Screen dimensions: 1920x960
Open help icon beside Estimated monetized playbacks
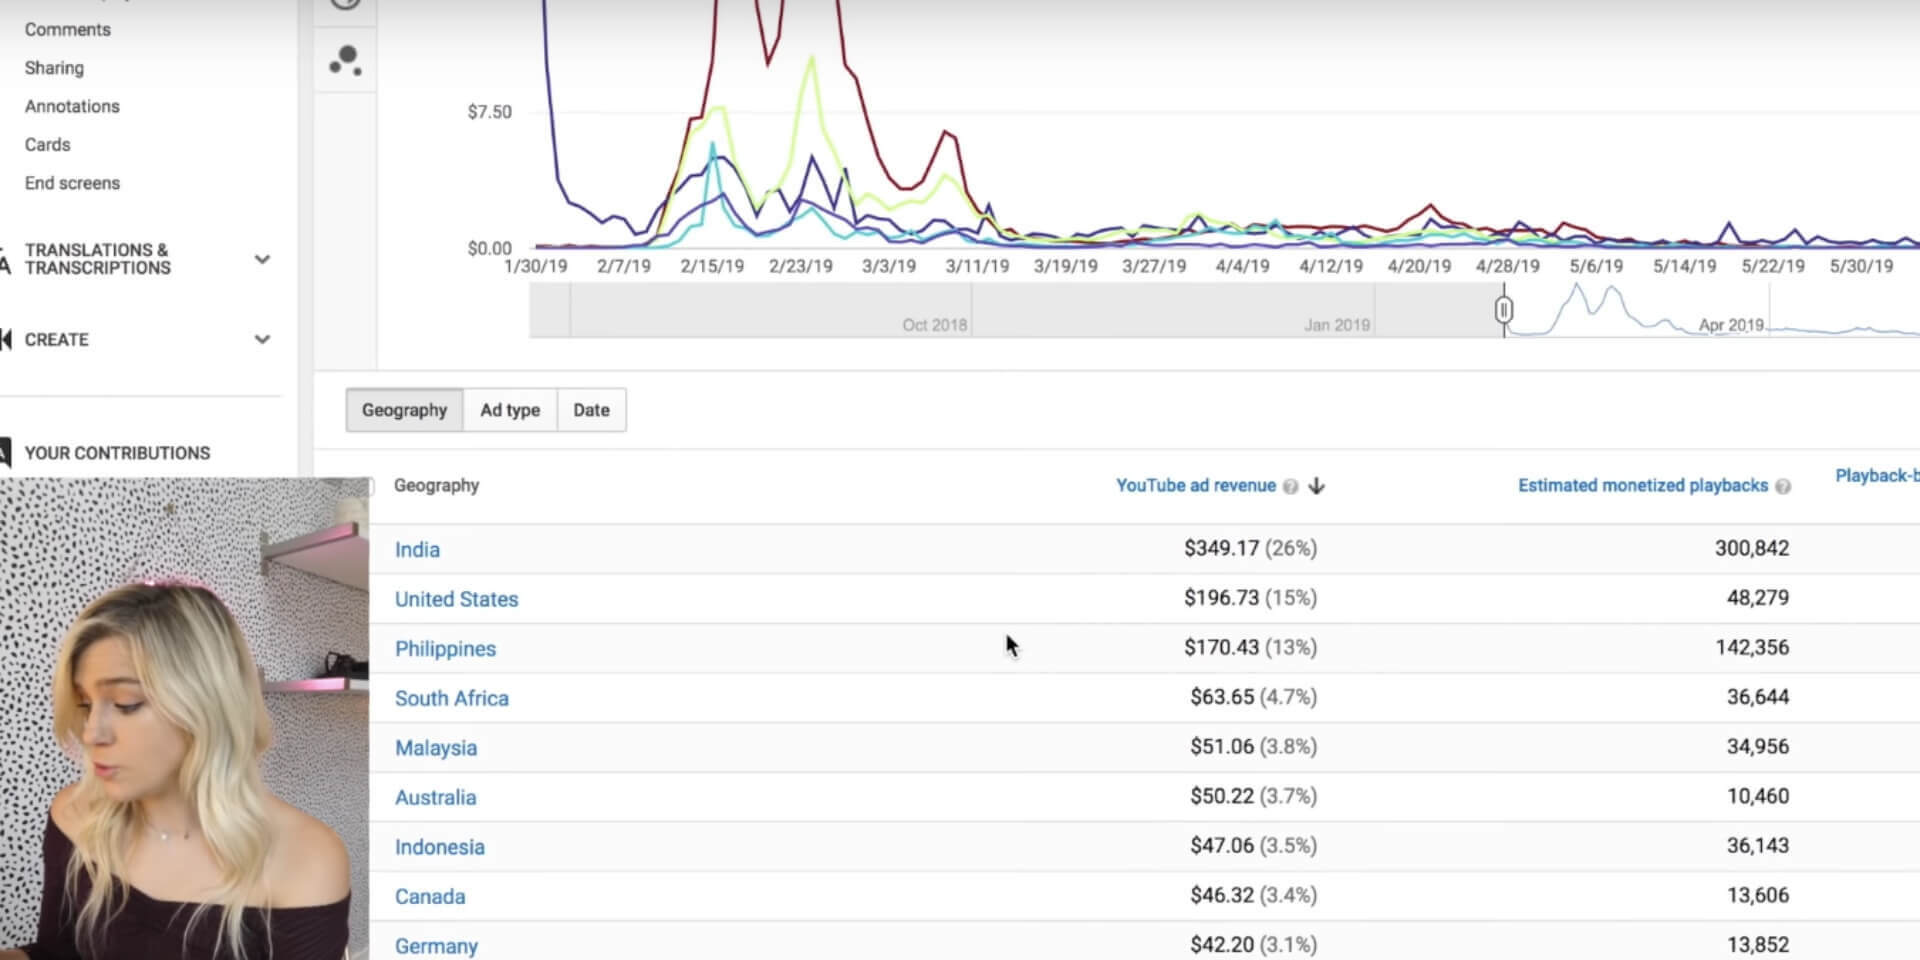click(x=1782, y=487)
